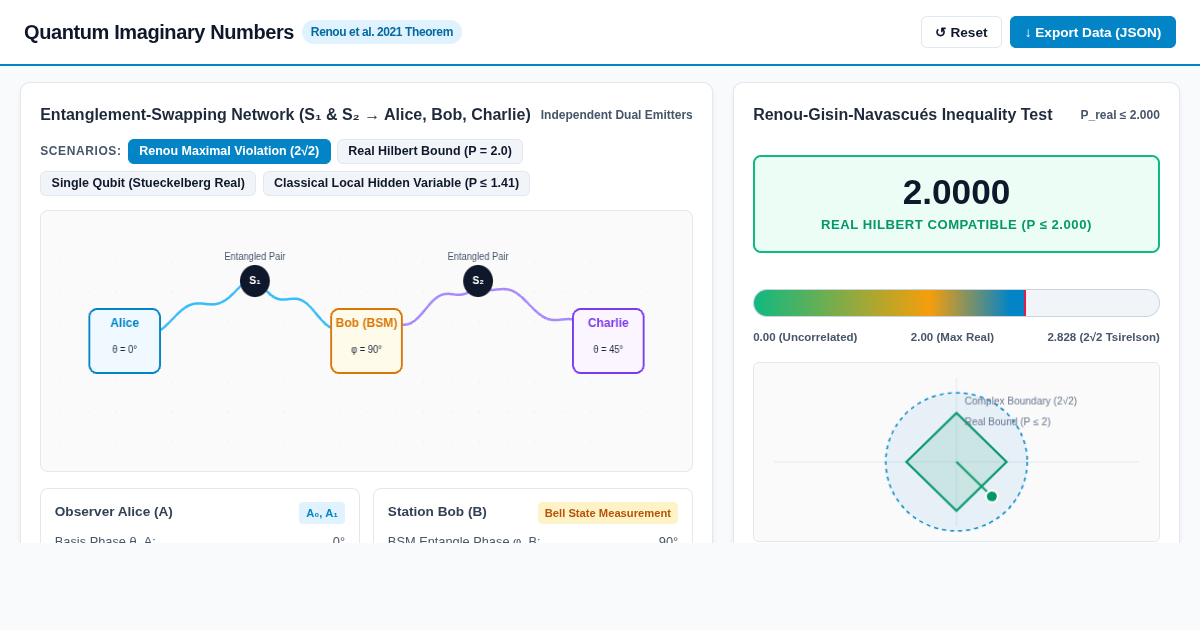Click the Independent Dual Emitters label
The width and height of the screenshot is (1200, 630).
[617, 115]
